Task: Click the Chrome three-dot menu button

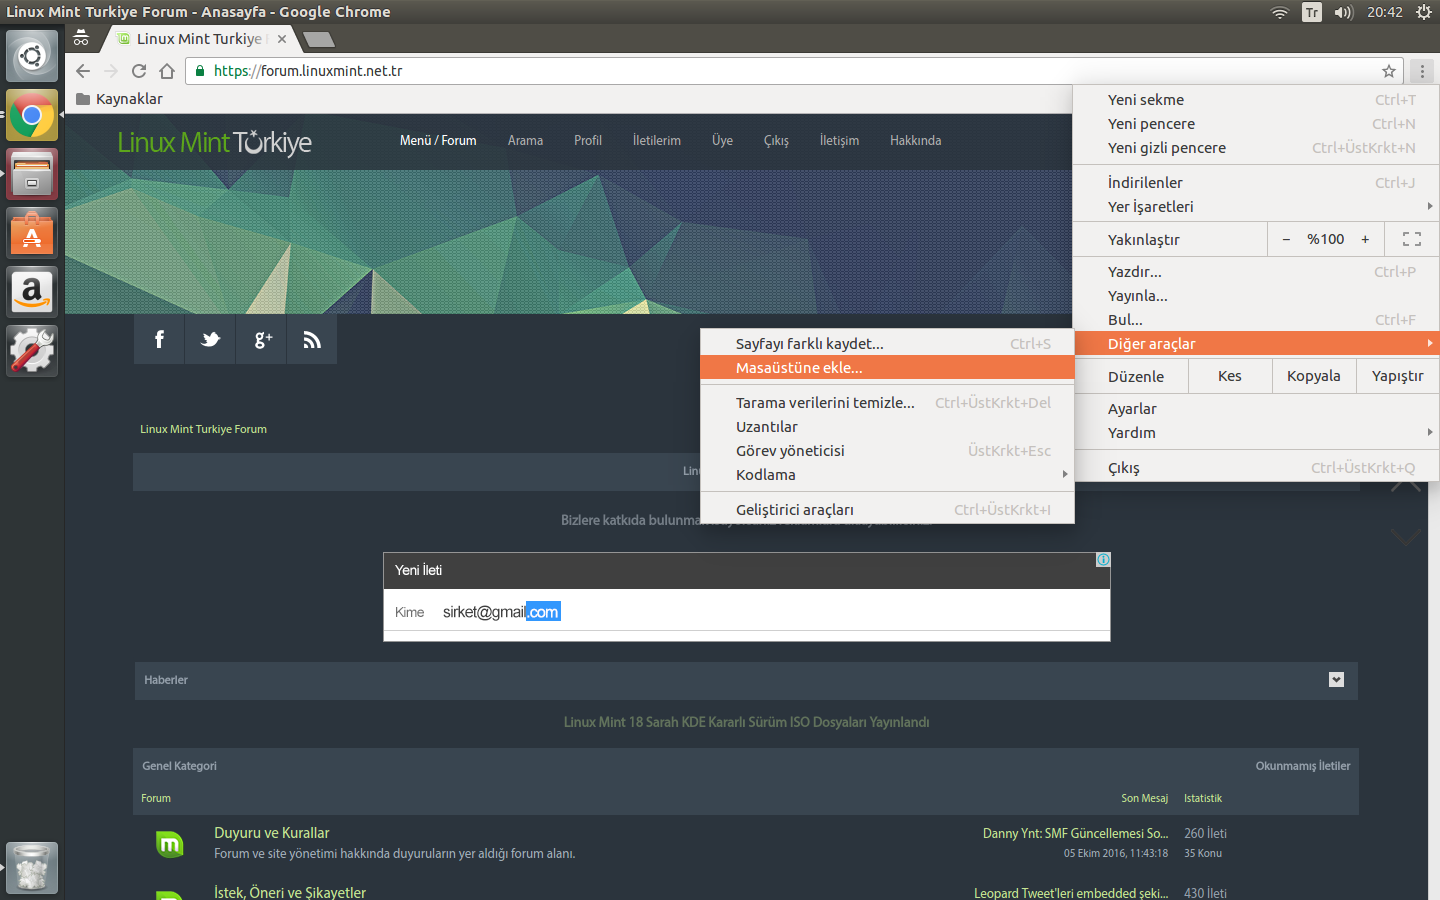Action: [x=1422, y=71]
